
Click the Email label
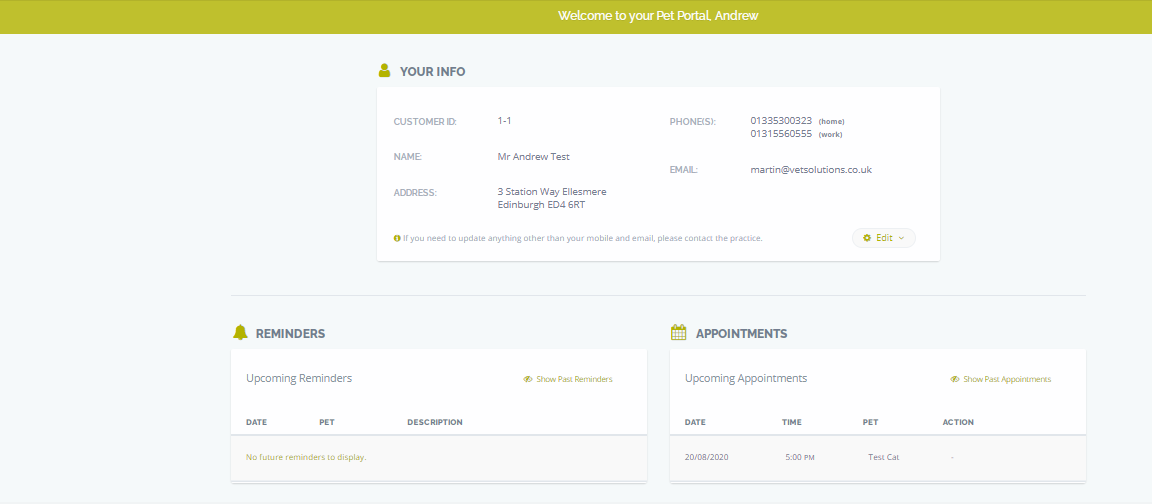(x=683, y=170)
